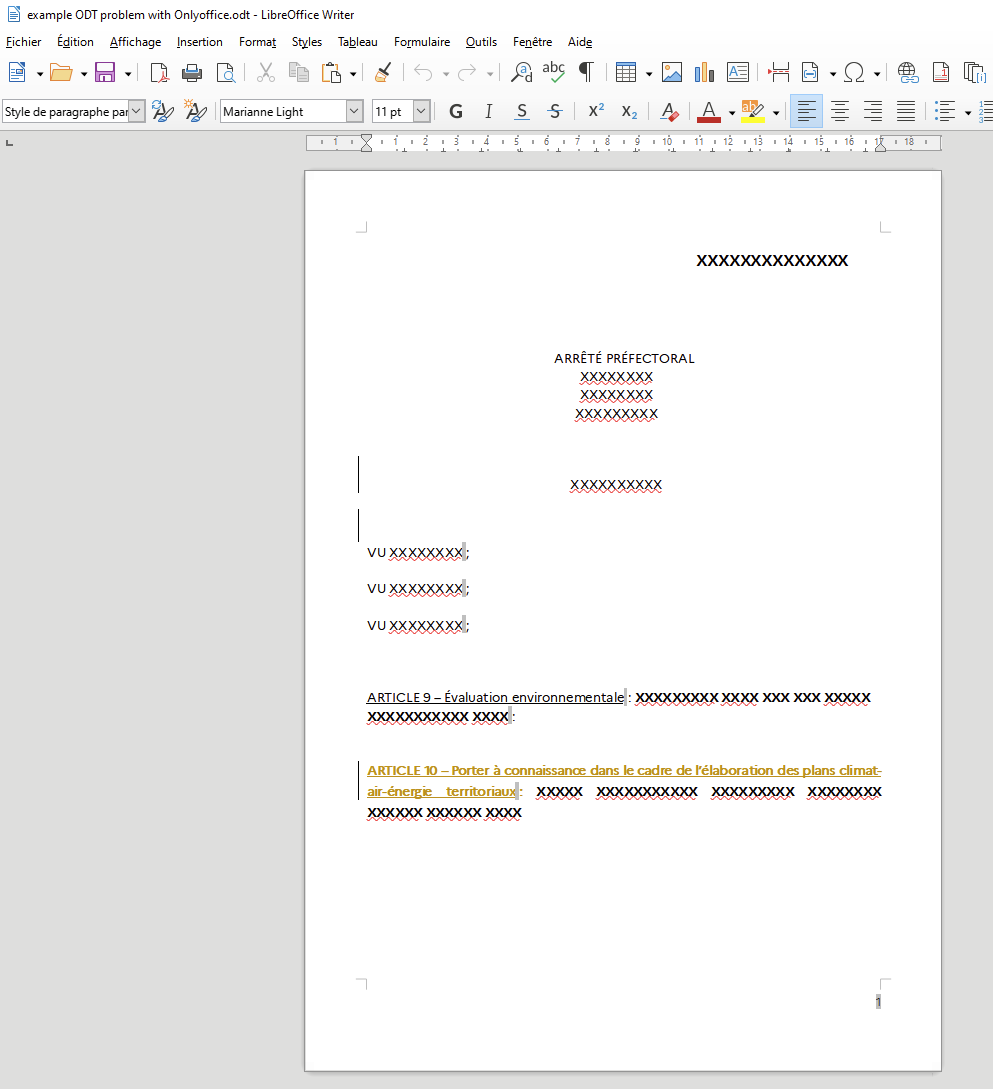
Task: Align the text to center
Action: click(840, 111)
